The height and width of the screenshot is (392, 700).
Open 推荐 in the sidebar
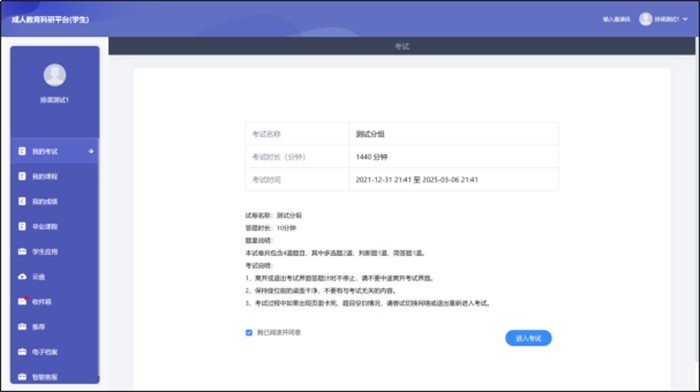click(x=54, y=327)
